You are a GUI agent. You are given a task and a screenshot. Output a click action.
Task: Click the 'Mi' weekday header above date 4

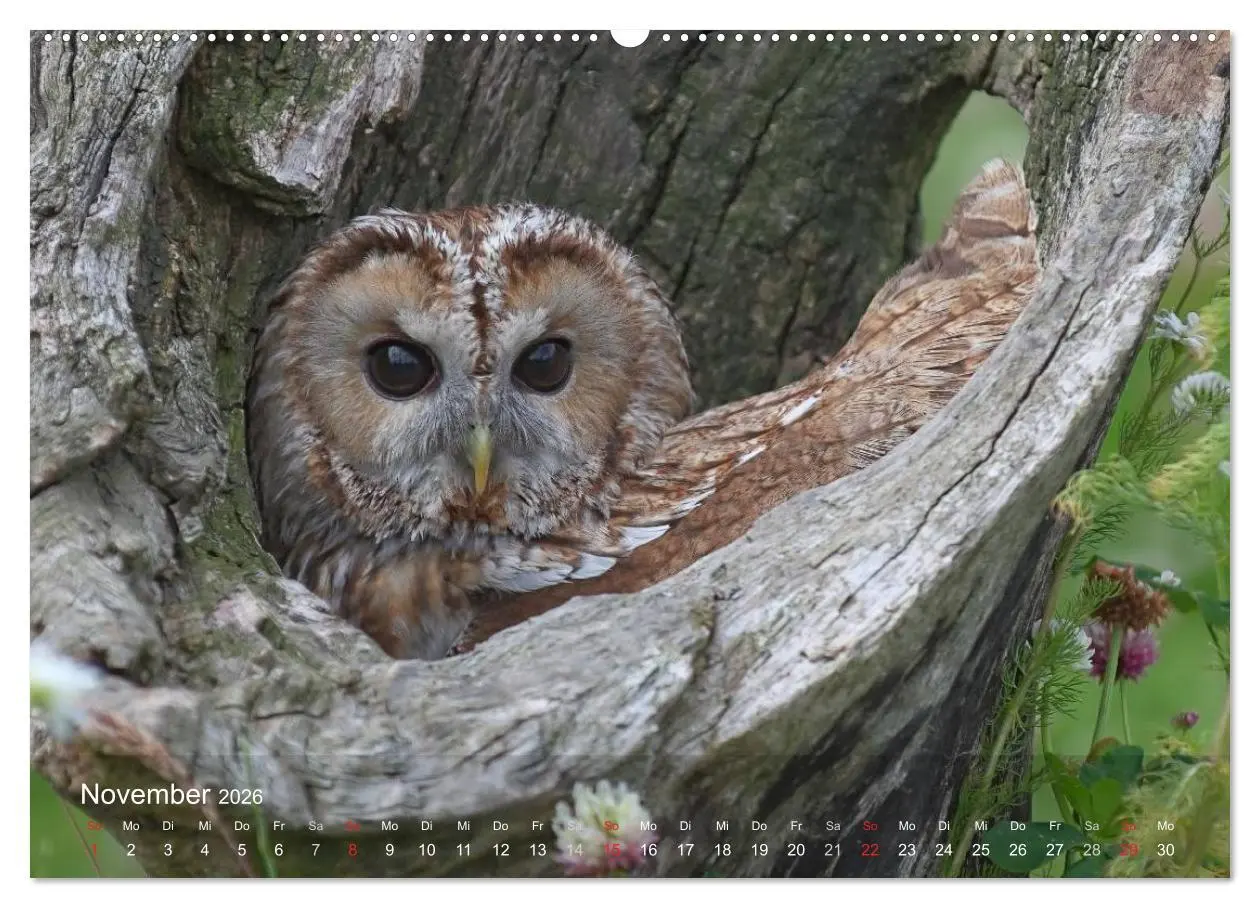205,826
